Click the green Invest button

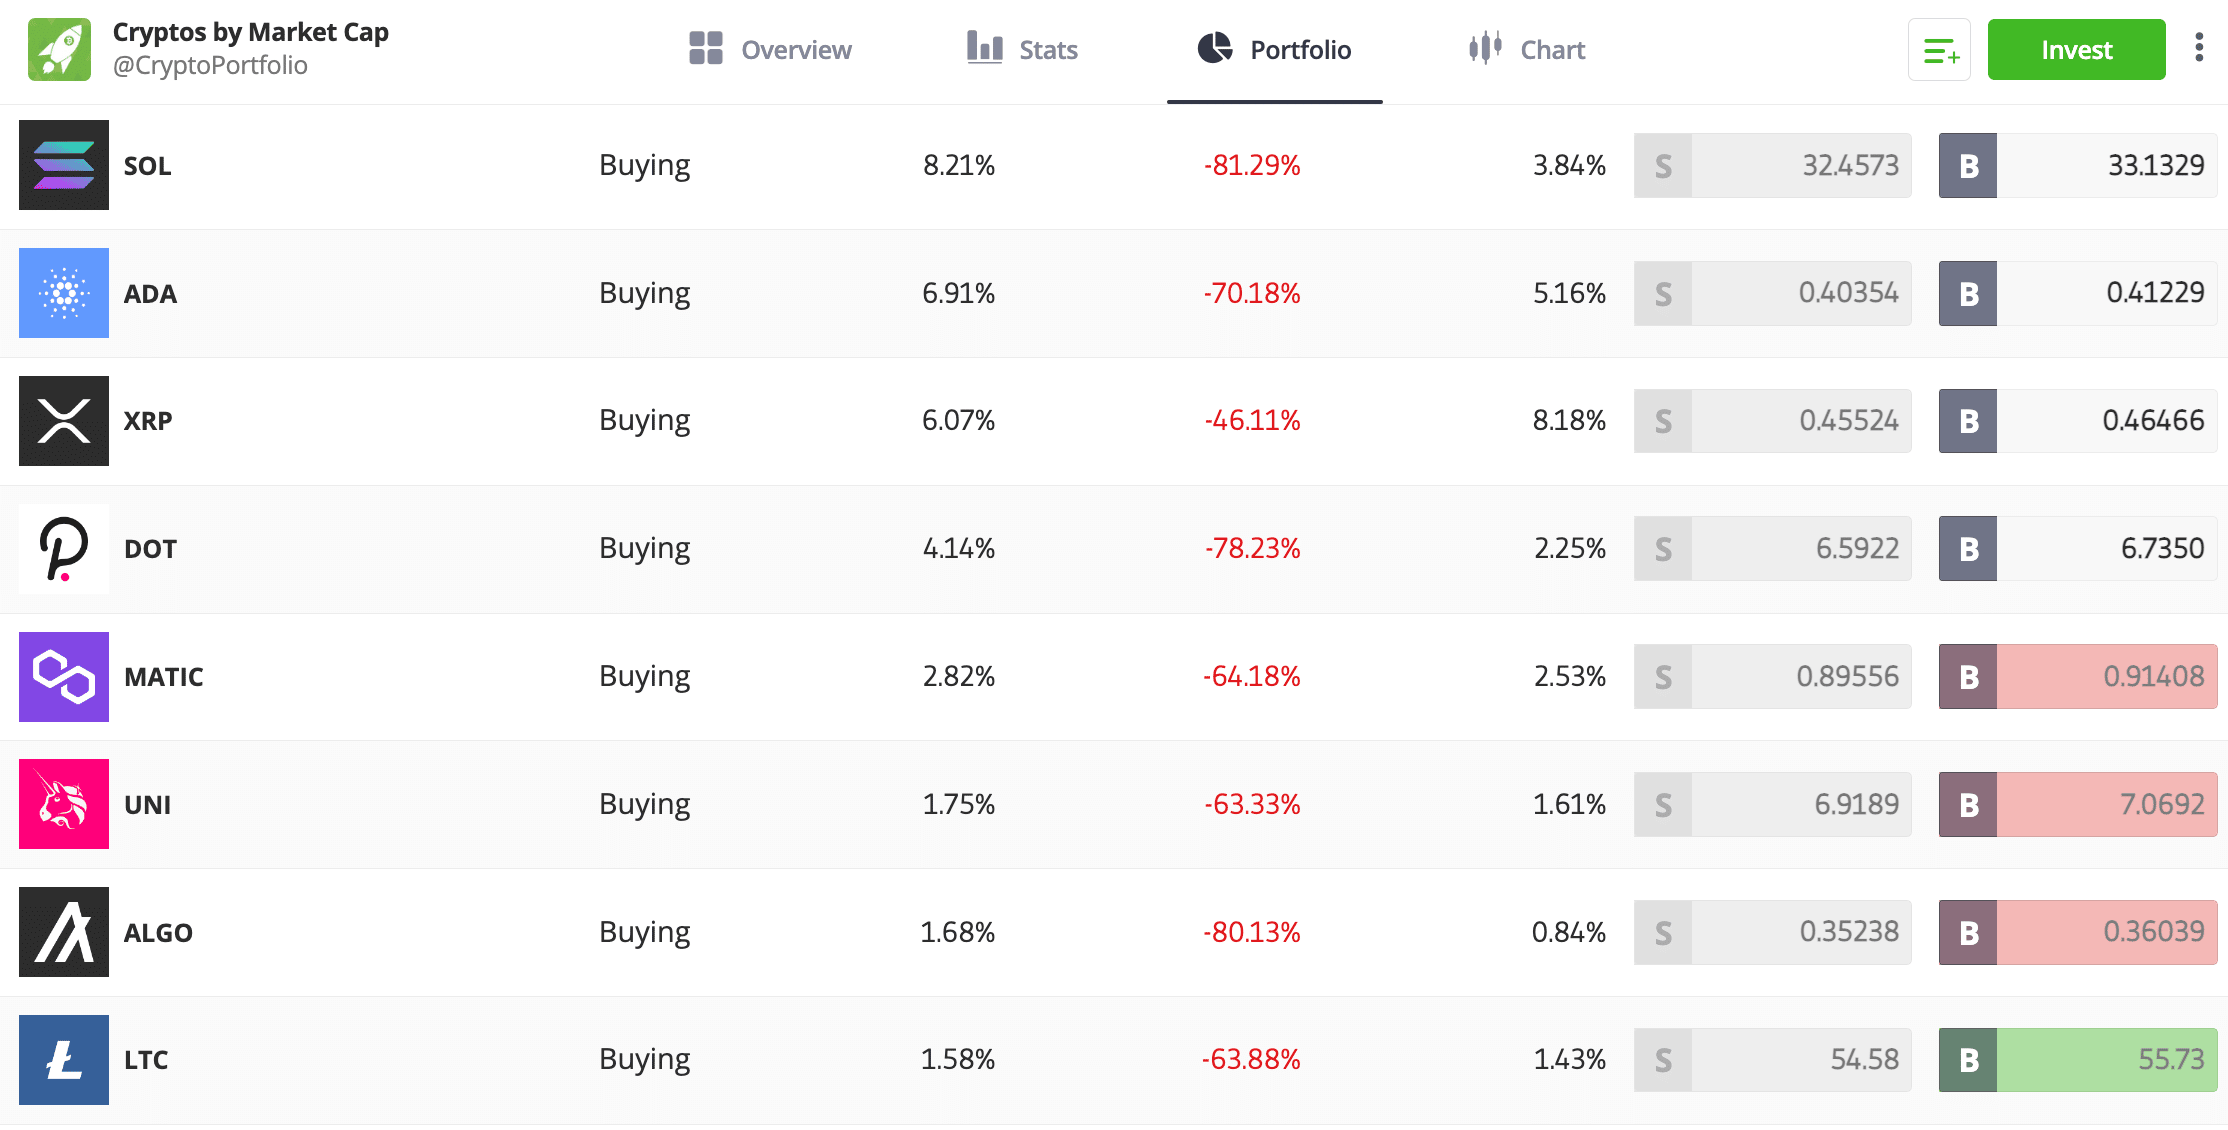tap(2077, 49)
